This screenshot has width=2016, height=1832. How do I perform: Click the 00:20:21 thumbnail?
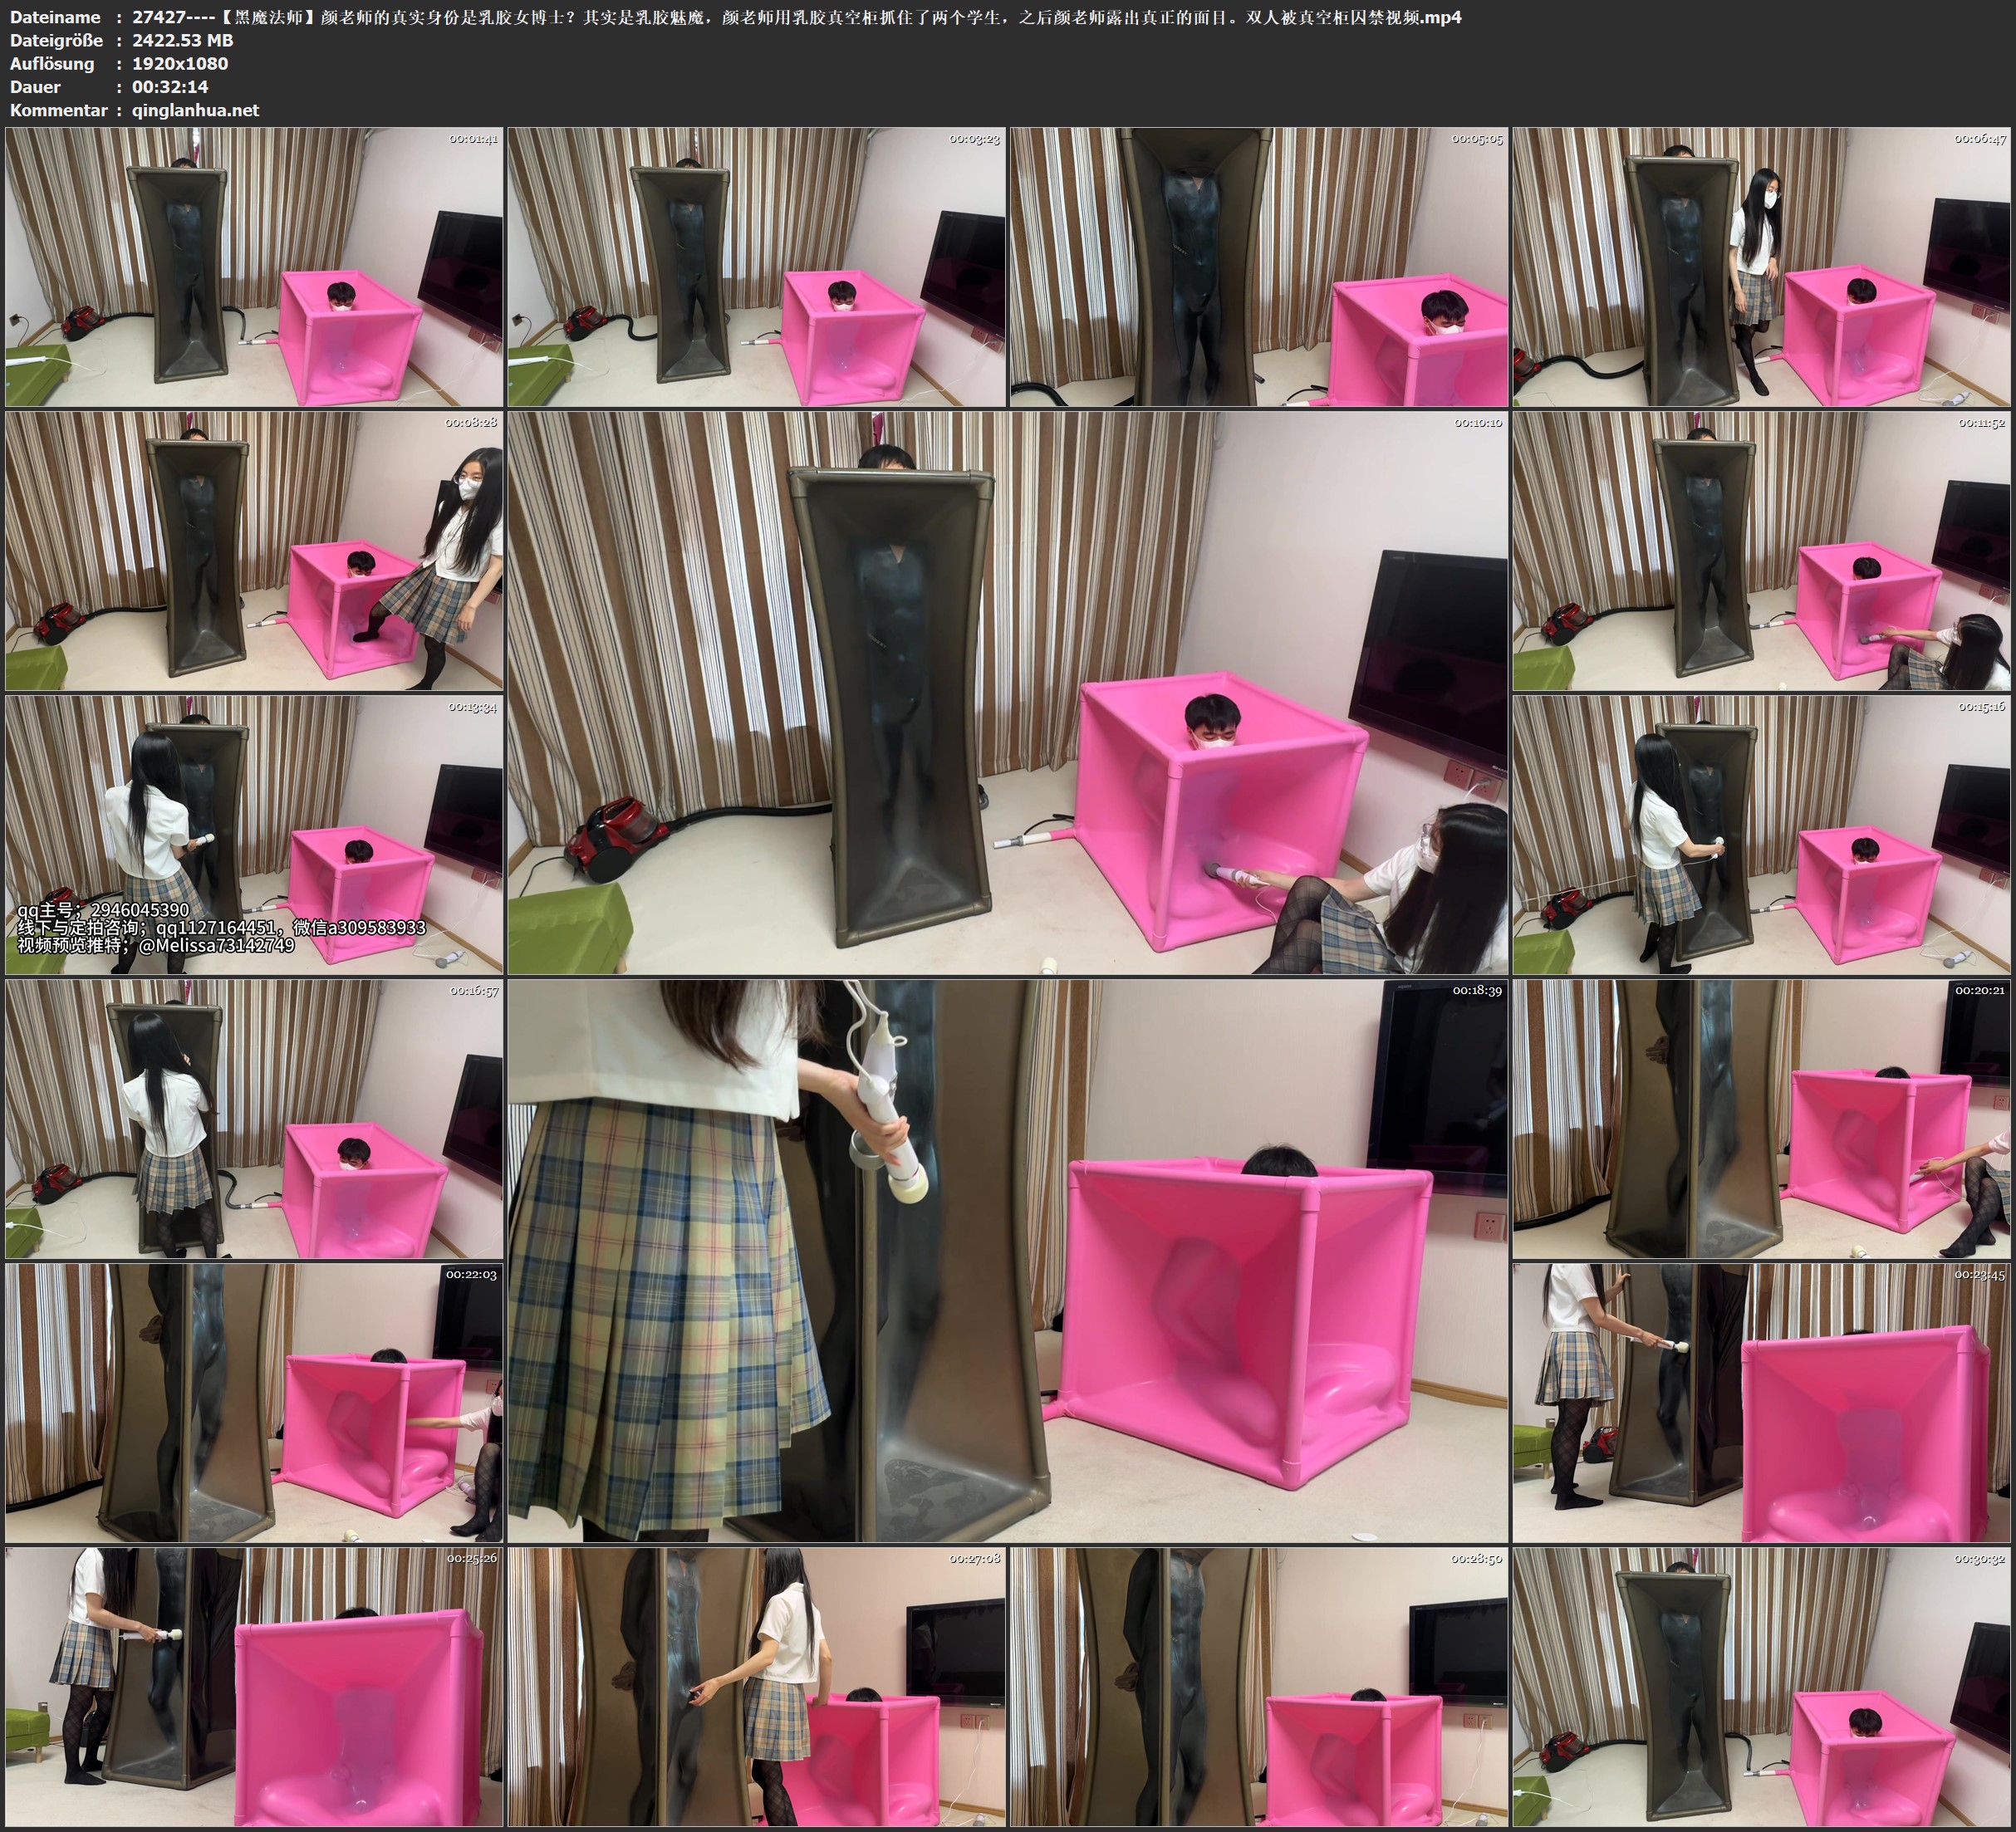1761,1119
